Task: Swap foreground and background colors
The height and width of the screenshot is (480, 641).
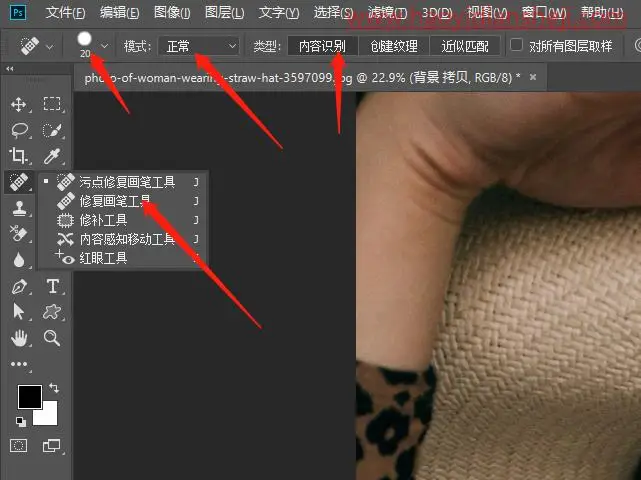Action: pos(54,387)
